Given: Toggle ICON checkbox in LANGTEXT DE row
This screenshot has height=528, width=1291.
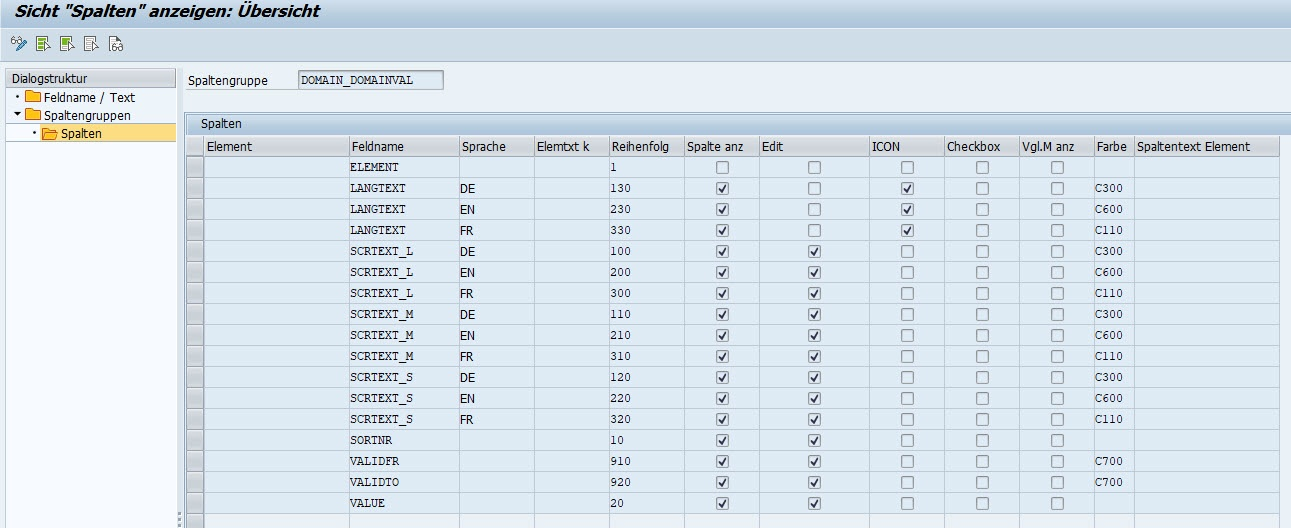Looking at the screenshot, I should point(907,188).
